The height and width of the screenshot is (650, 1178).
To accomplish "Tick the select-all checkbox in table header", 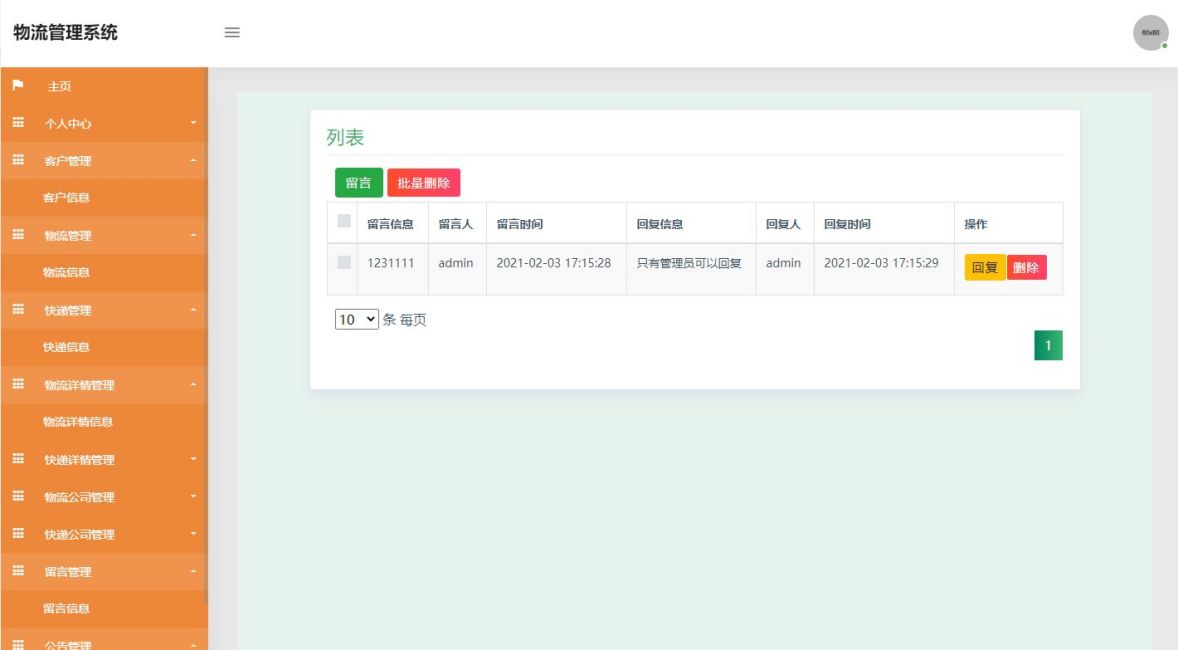I will tap(344, 221).
